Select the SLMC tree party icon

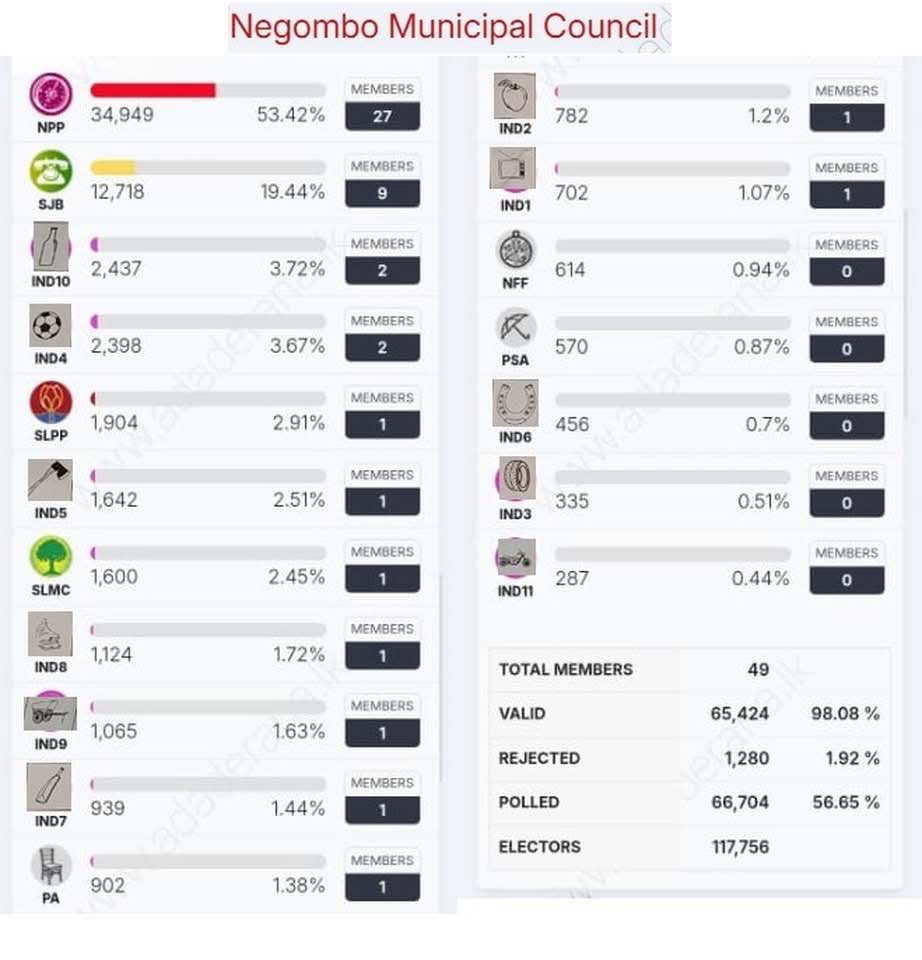[51, 557]
